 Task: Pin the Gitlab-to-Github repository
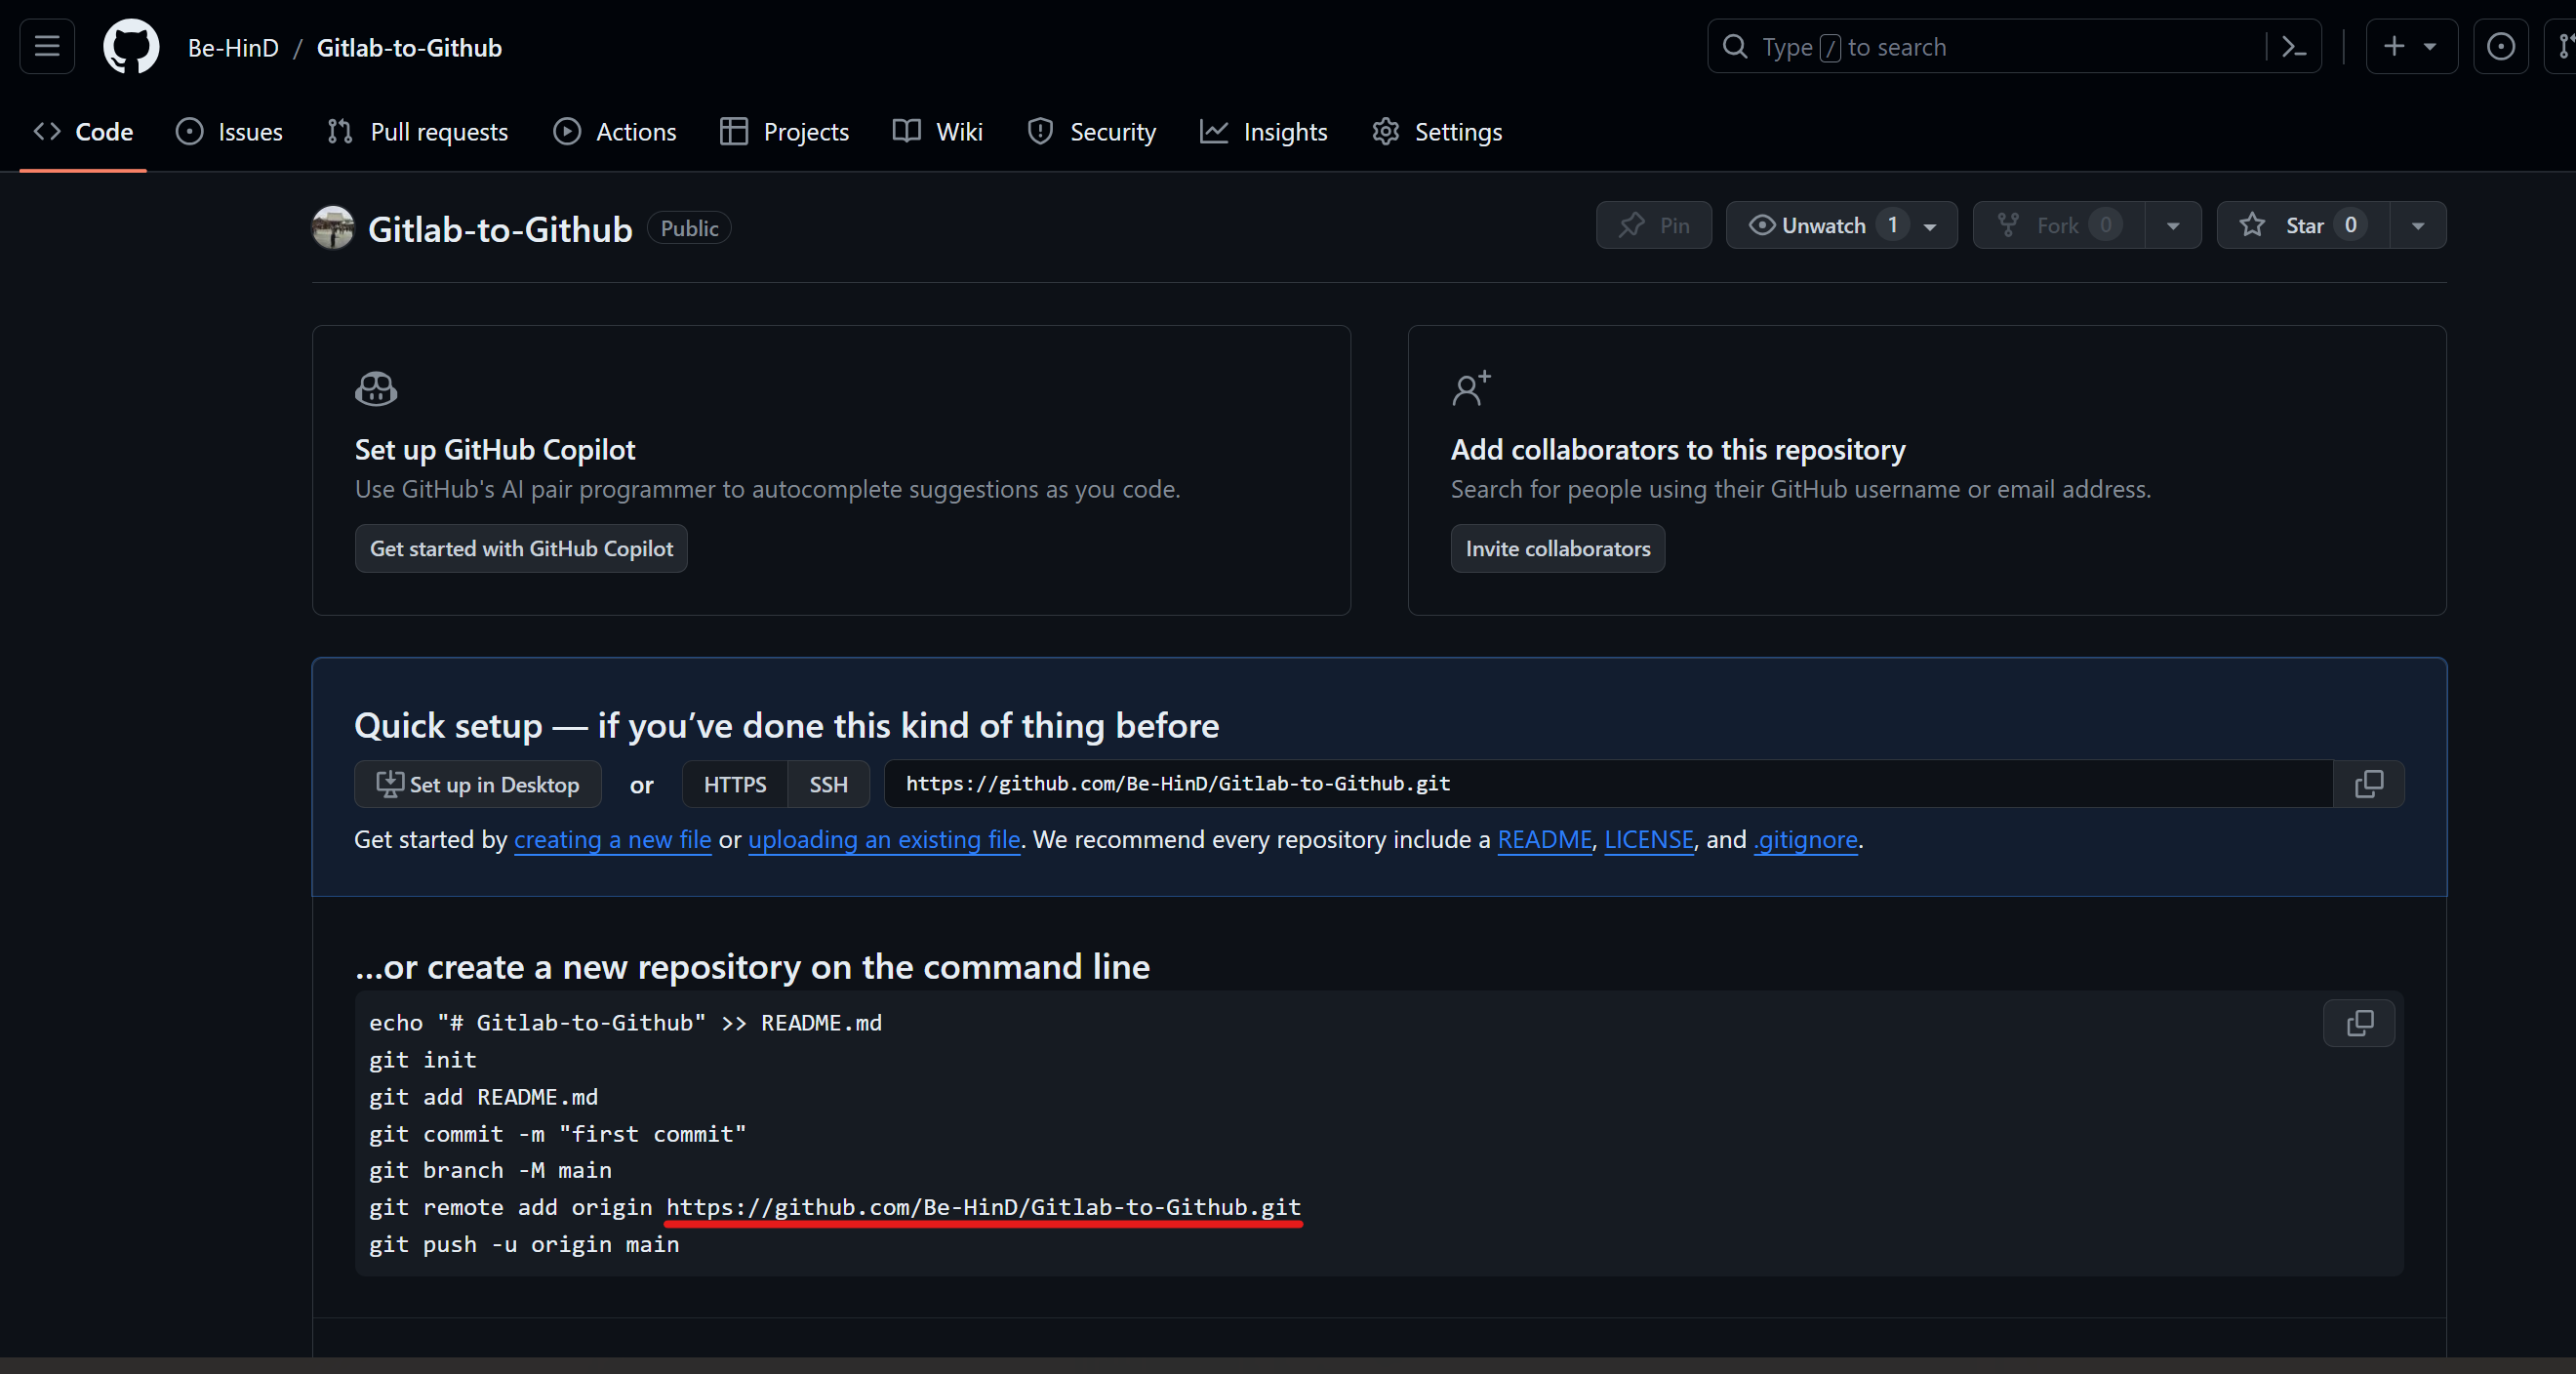[1654, 225]
